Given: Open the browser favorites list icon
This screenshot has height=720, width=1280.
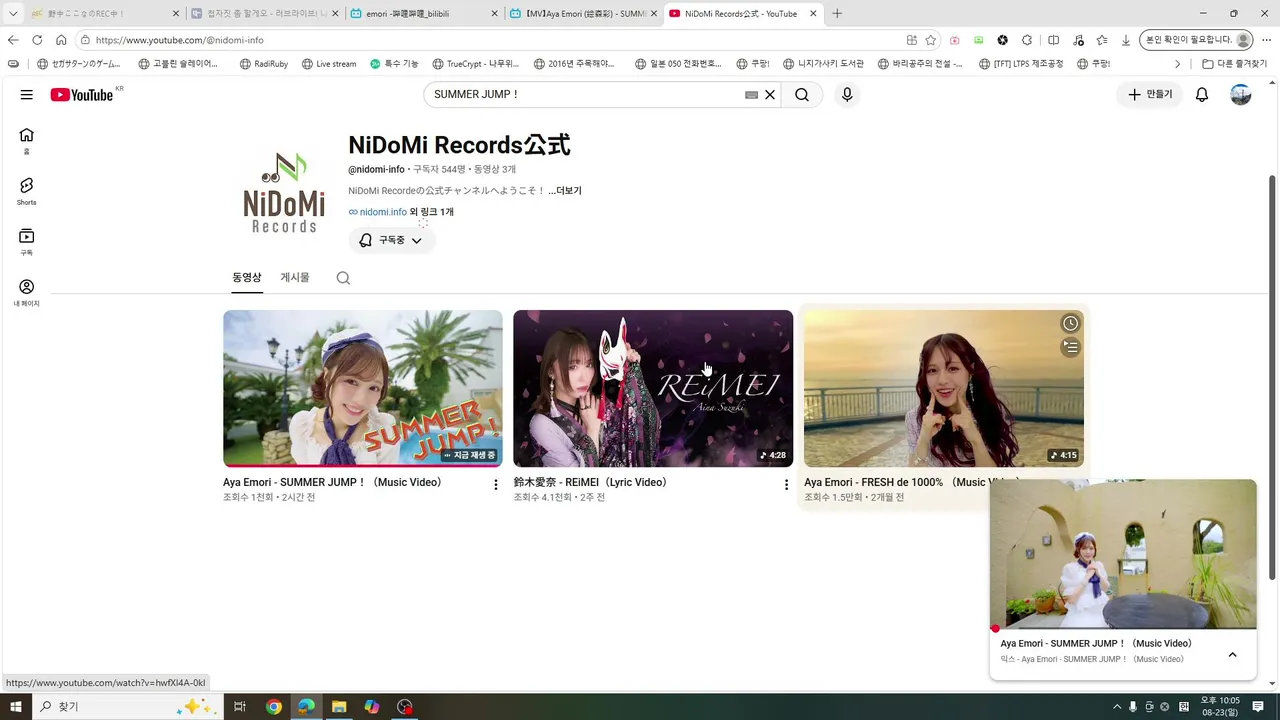Looking at the screenshot, I should tap(1102, 40).
